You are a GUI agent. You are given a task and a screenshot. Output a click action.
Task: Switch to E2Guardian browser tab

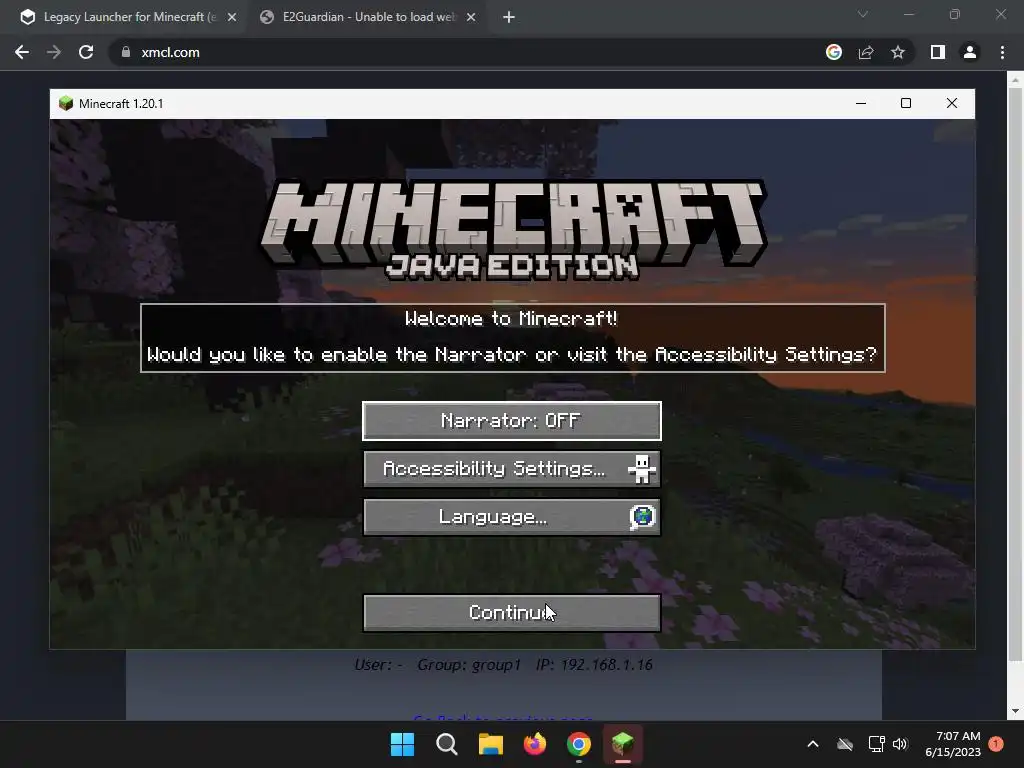coord(368,17)
